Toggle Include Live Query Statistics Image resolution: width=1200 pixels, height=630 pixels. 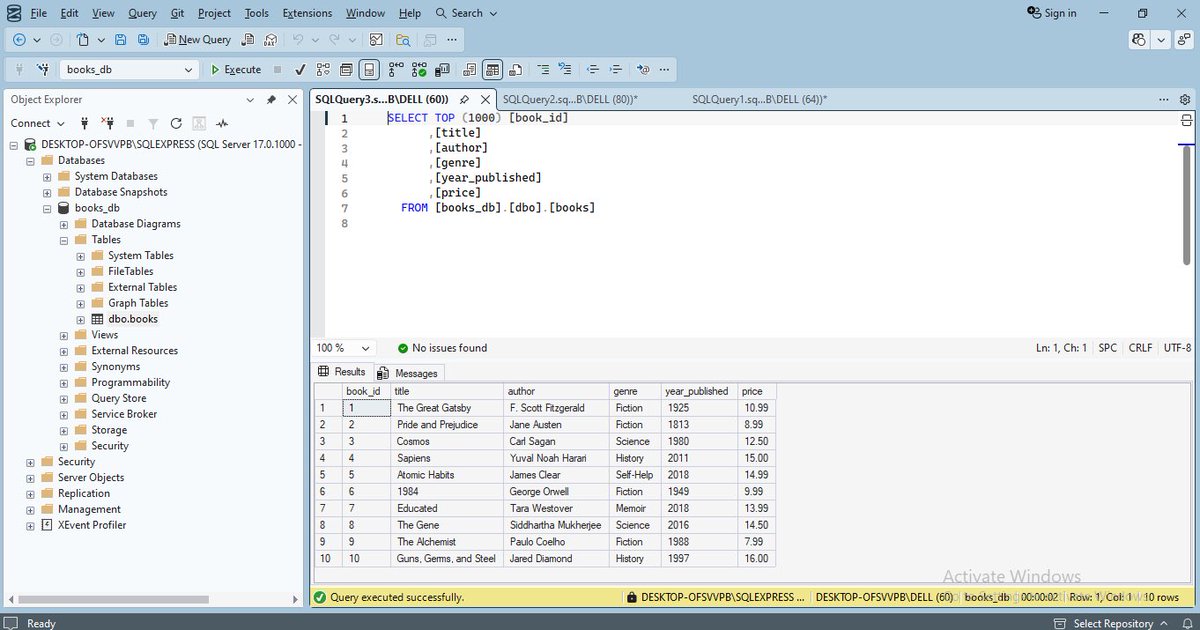419,70
